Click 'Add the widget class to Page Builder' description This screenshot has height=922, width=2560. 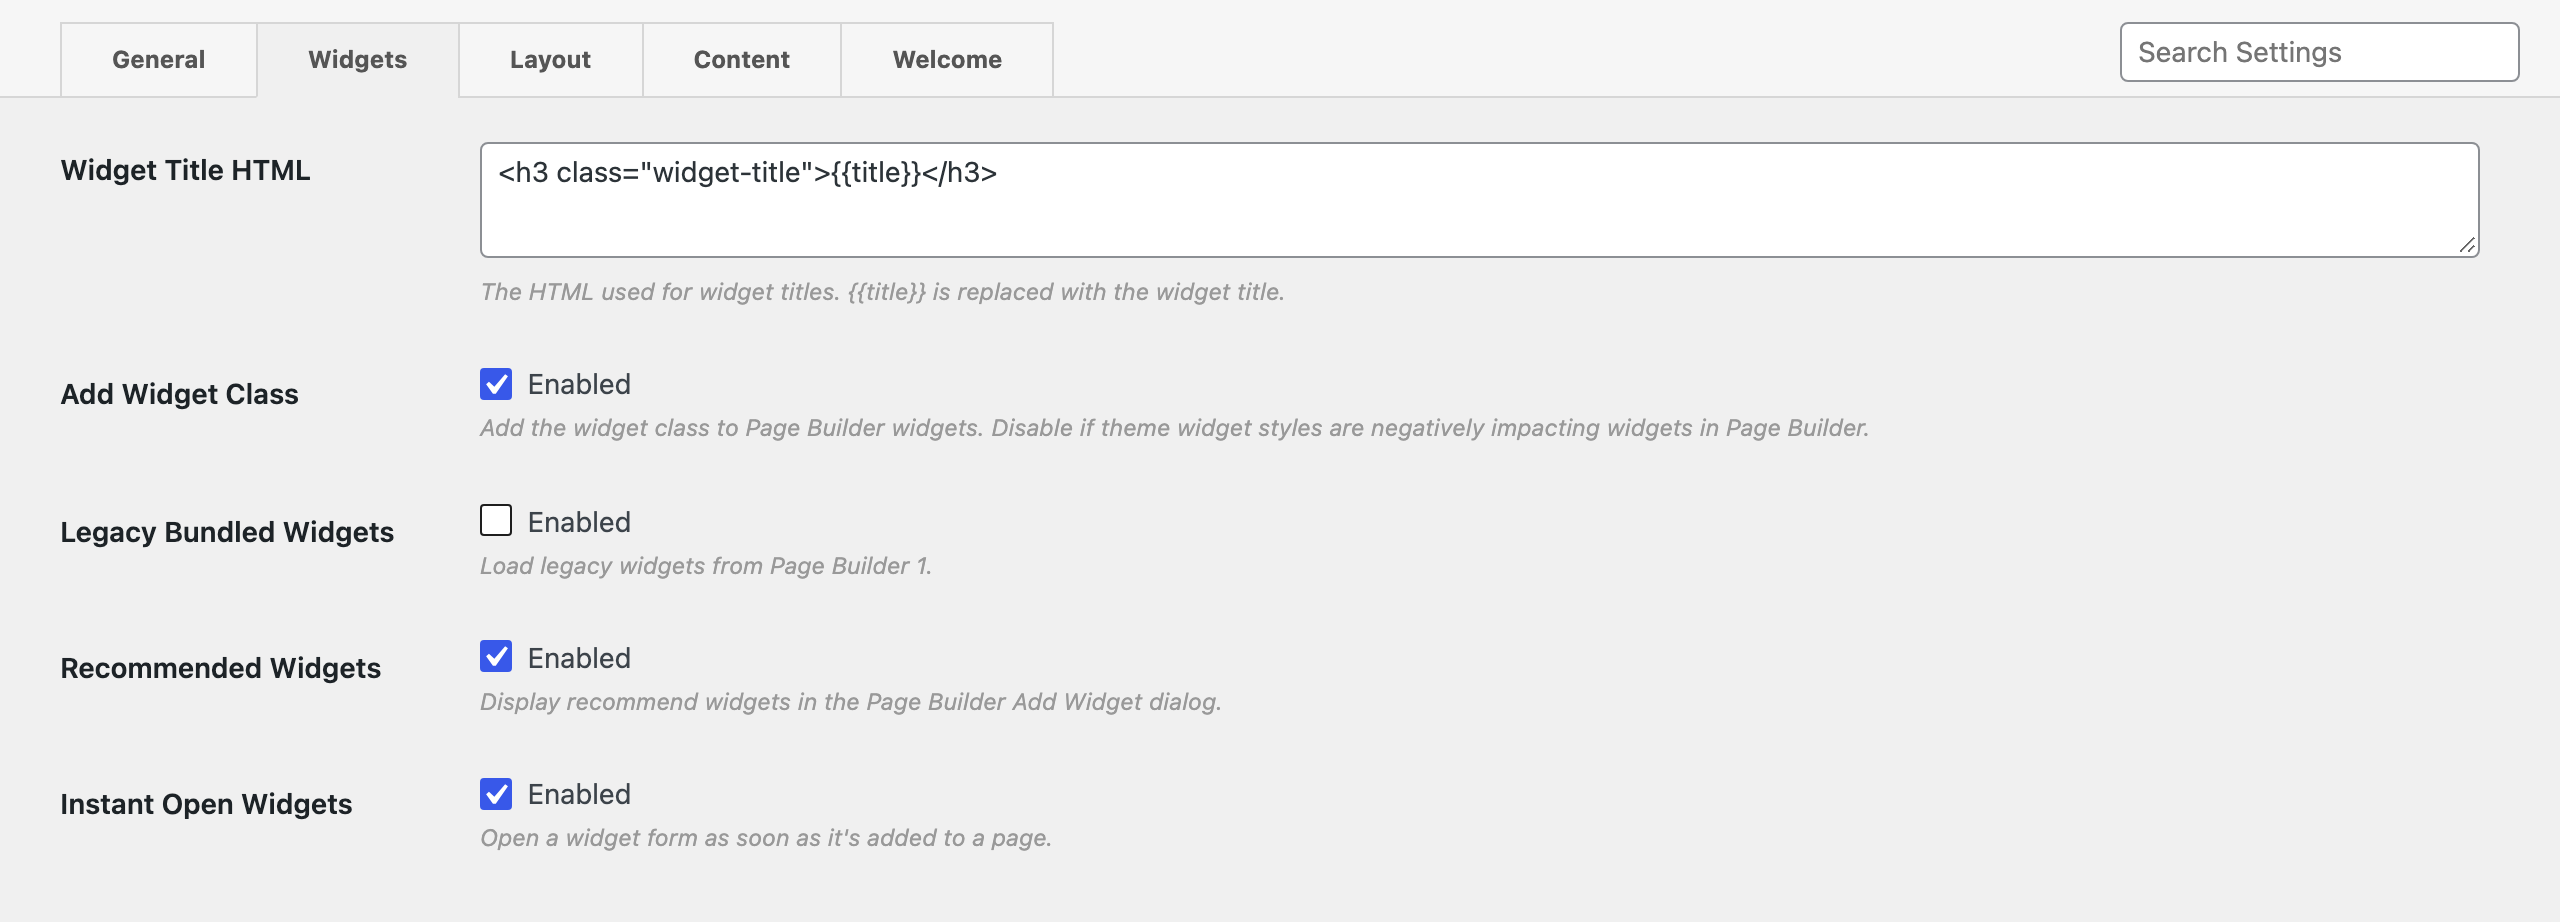click(1174, 428)
